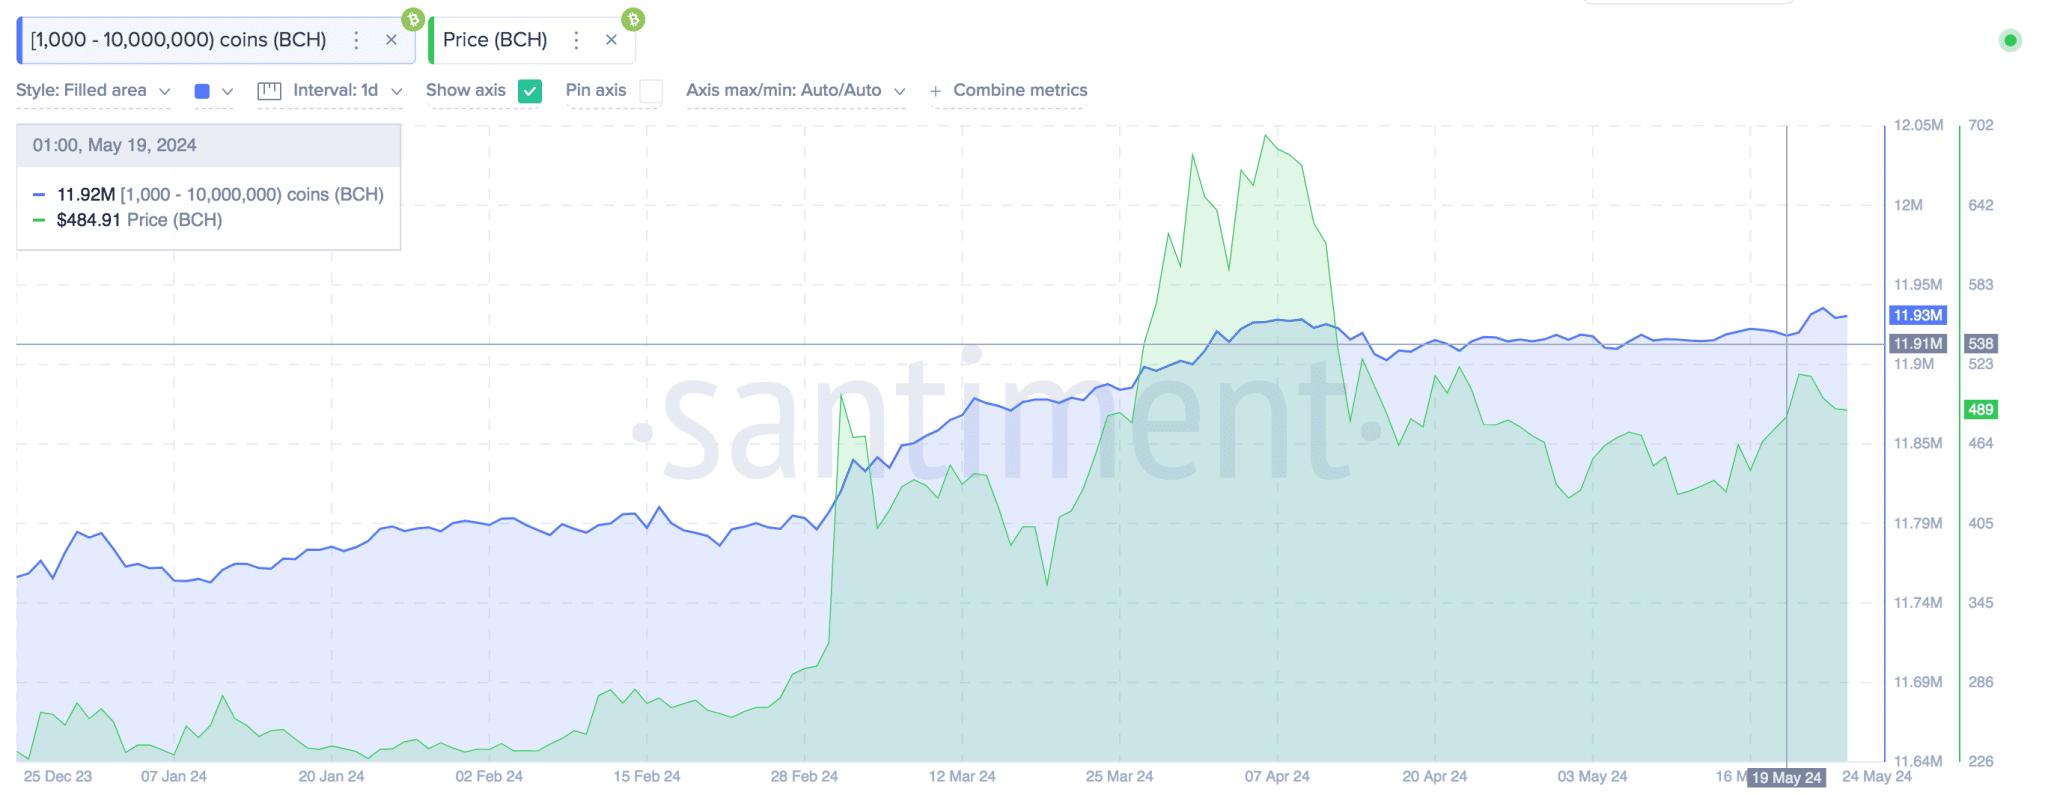Remove the [1,000 - 10,000,000) coins metric
Screen dimensions: 2048x795
point(391,40)
